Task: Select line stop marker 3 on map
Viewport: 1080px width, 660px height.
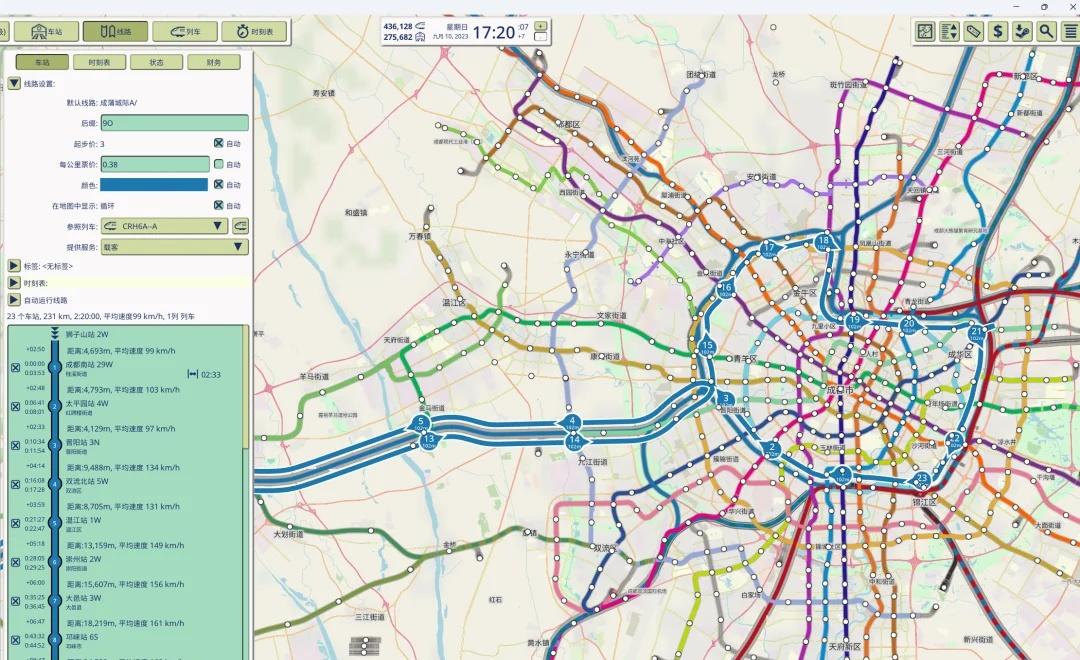Action: coord(725,399)
